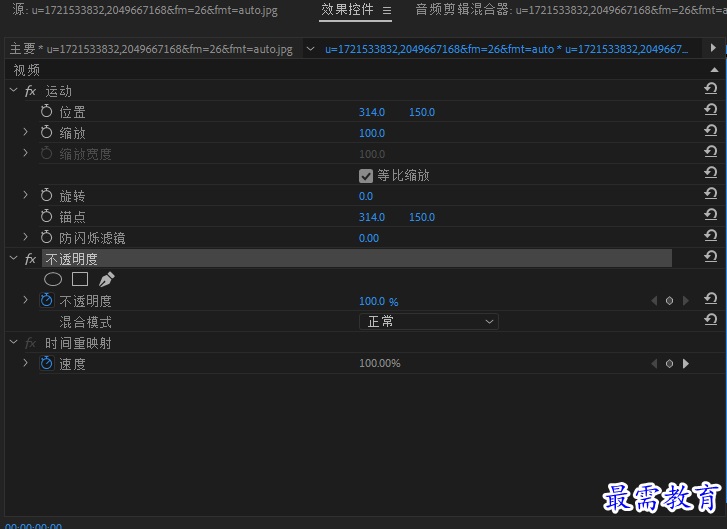Go to previous keyframe for 速度
The width and height of the screenshot is (727, 529).
654,364
